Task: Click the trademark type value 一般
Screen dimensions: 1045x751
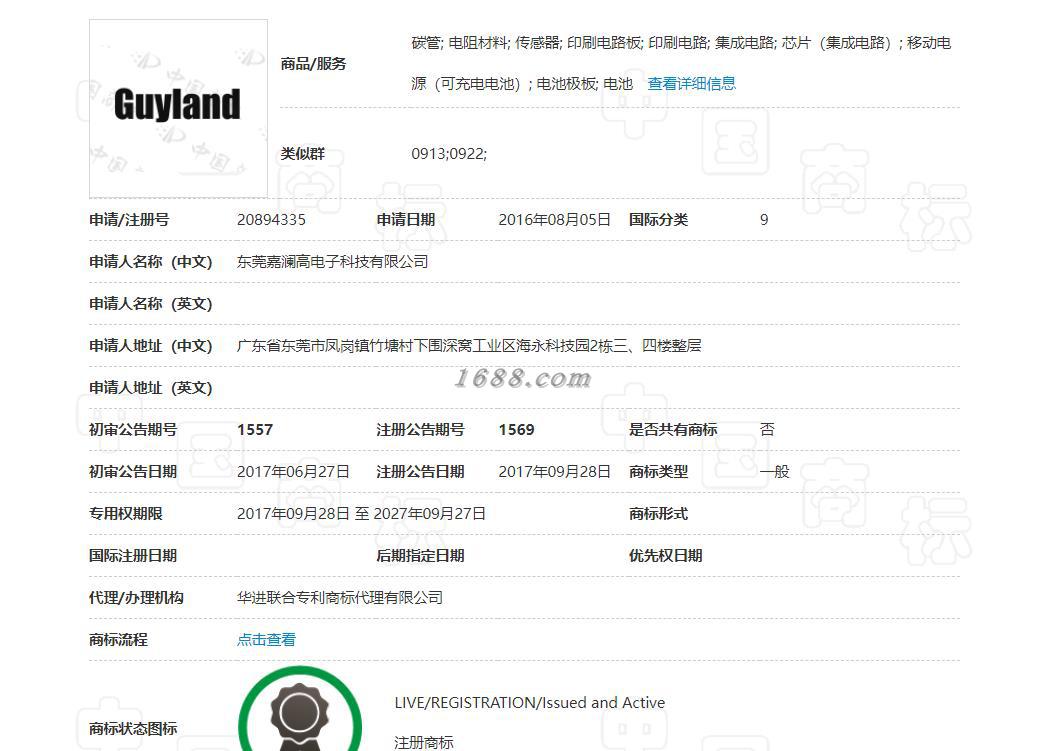Action: 774,472
